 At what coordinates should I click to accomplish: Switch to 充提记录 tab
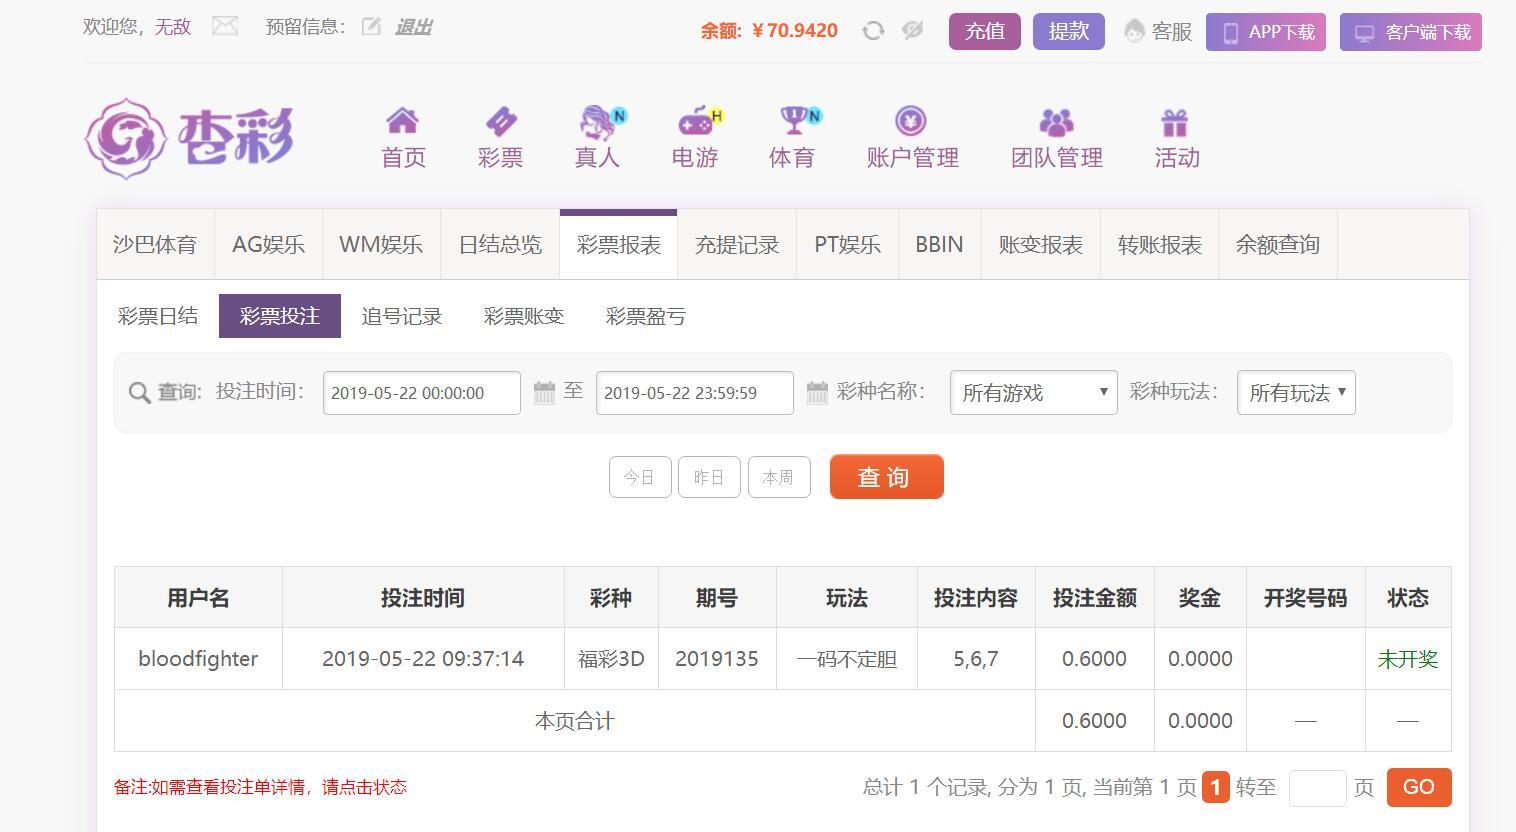737,245
